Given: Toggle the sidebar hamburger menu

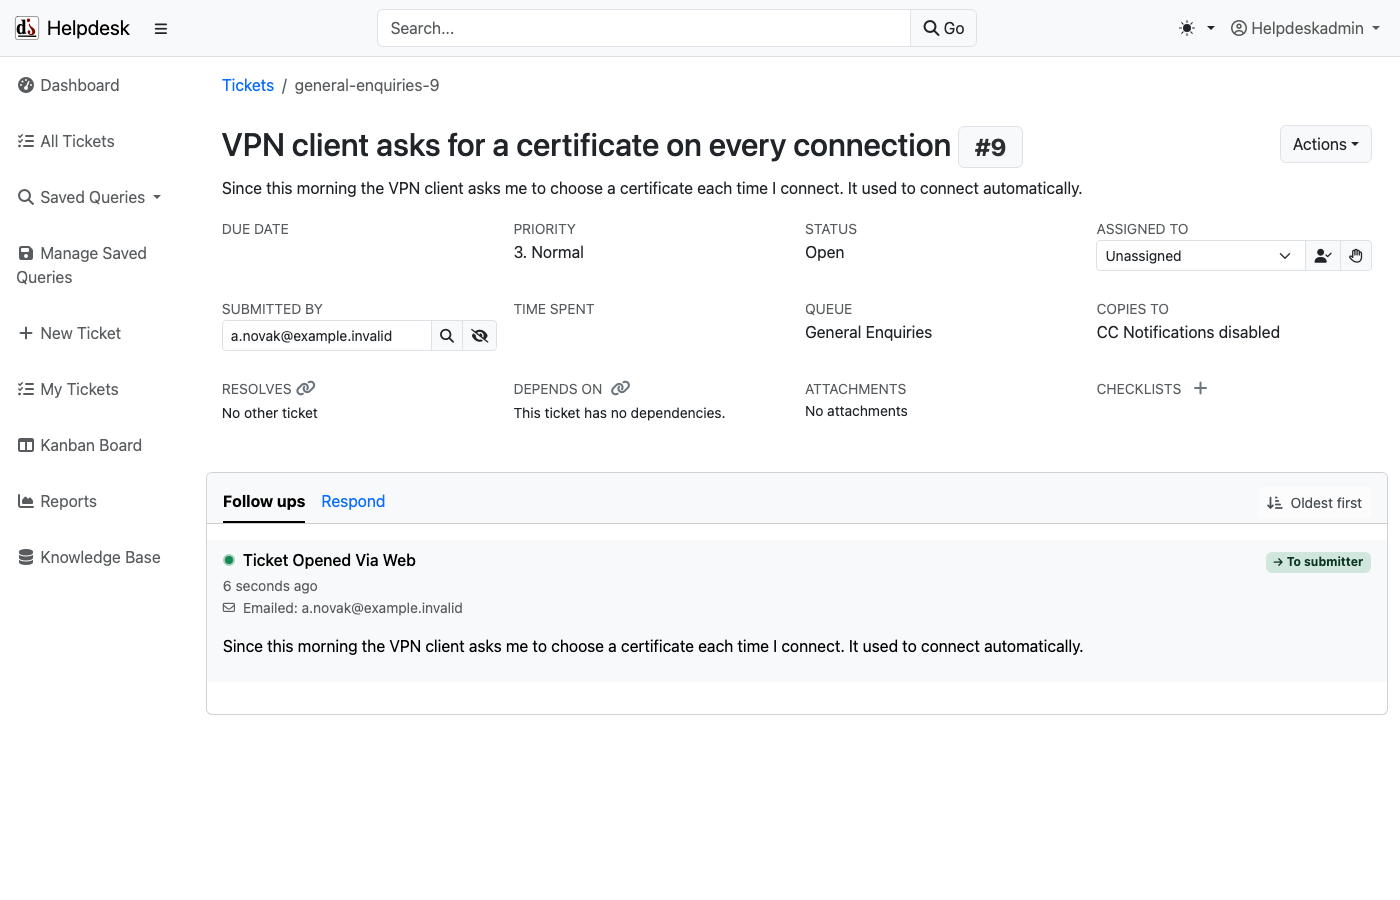Looking at the screenshot, I should click(x=161, y=29).
